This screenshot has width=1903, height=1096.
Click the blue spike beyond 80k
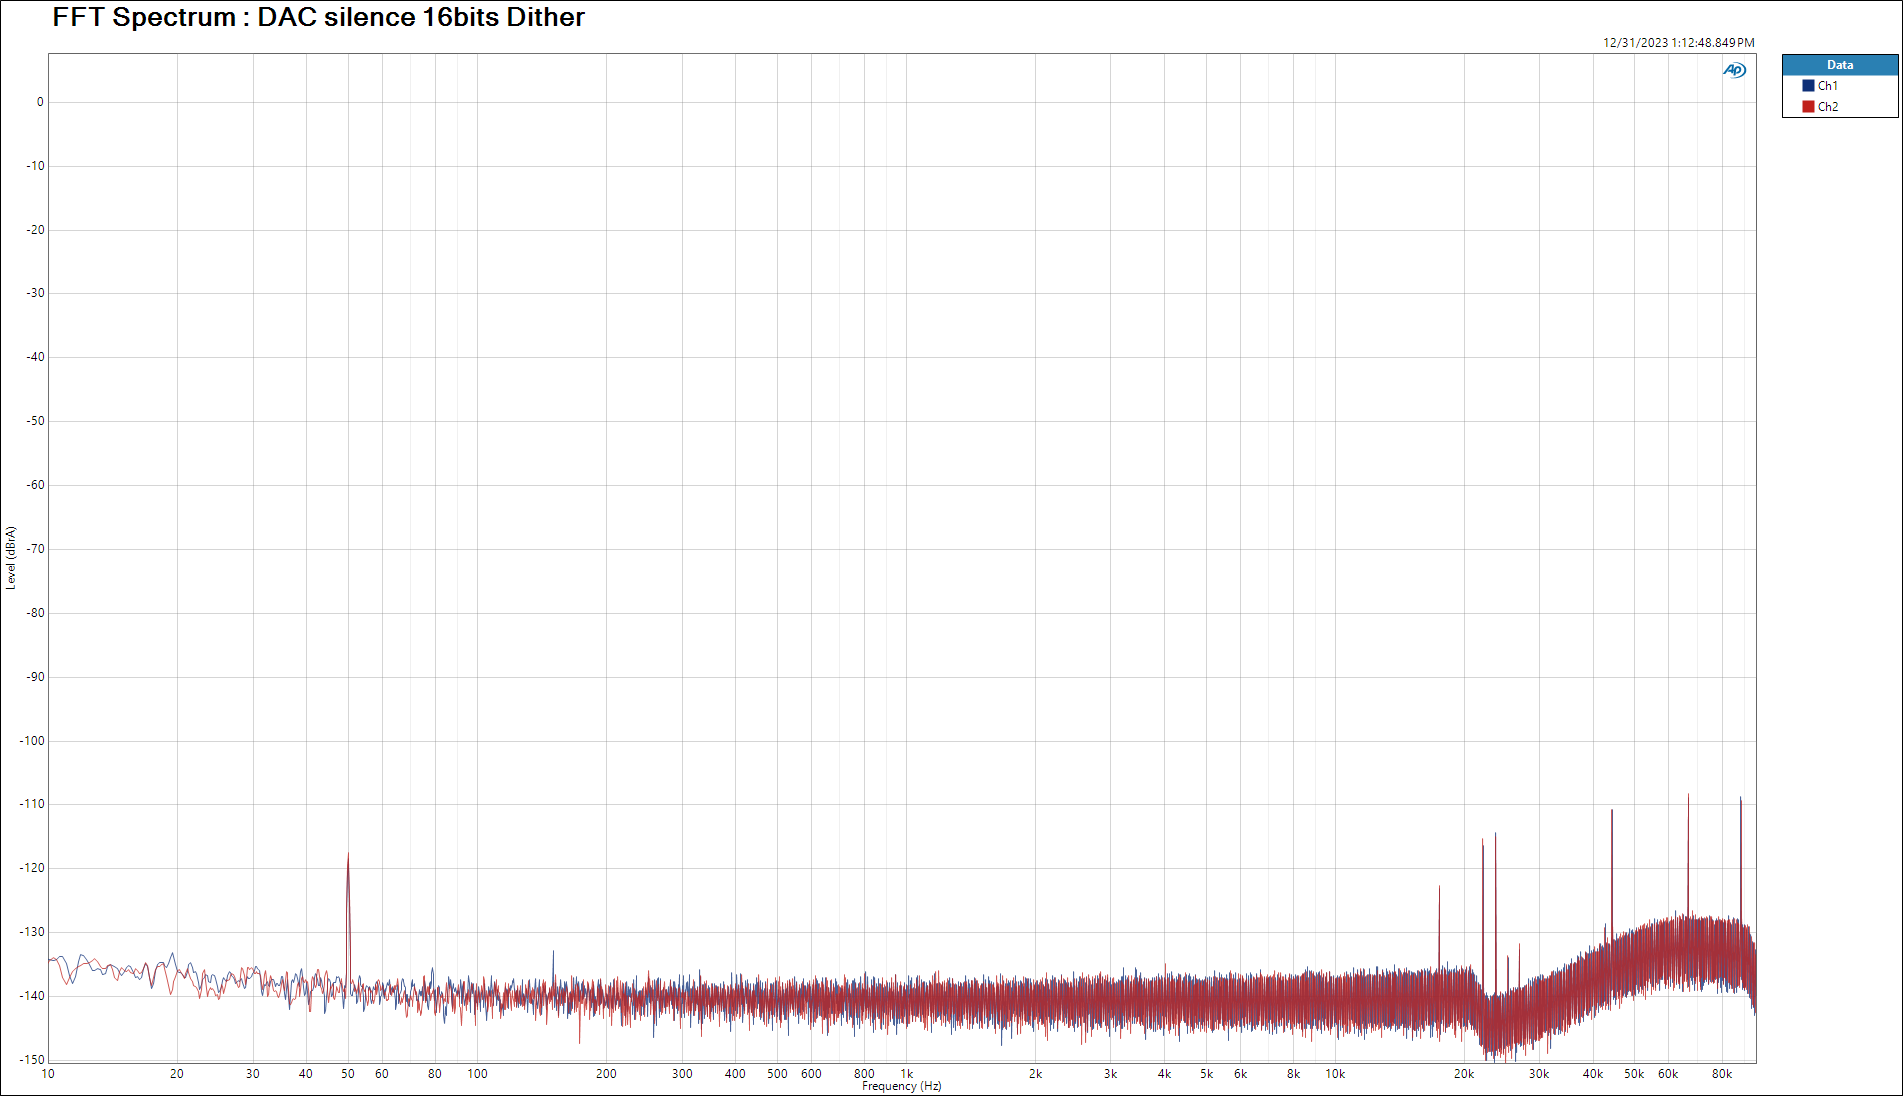1740,800
